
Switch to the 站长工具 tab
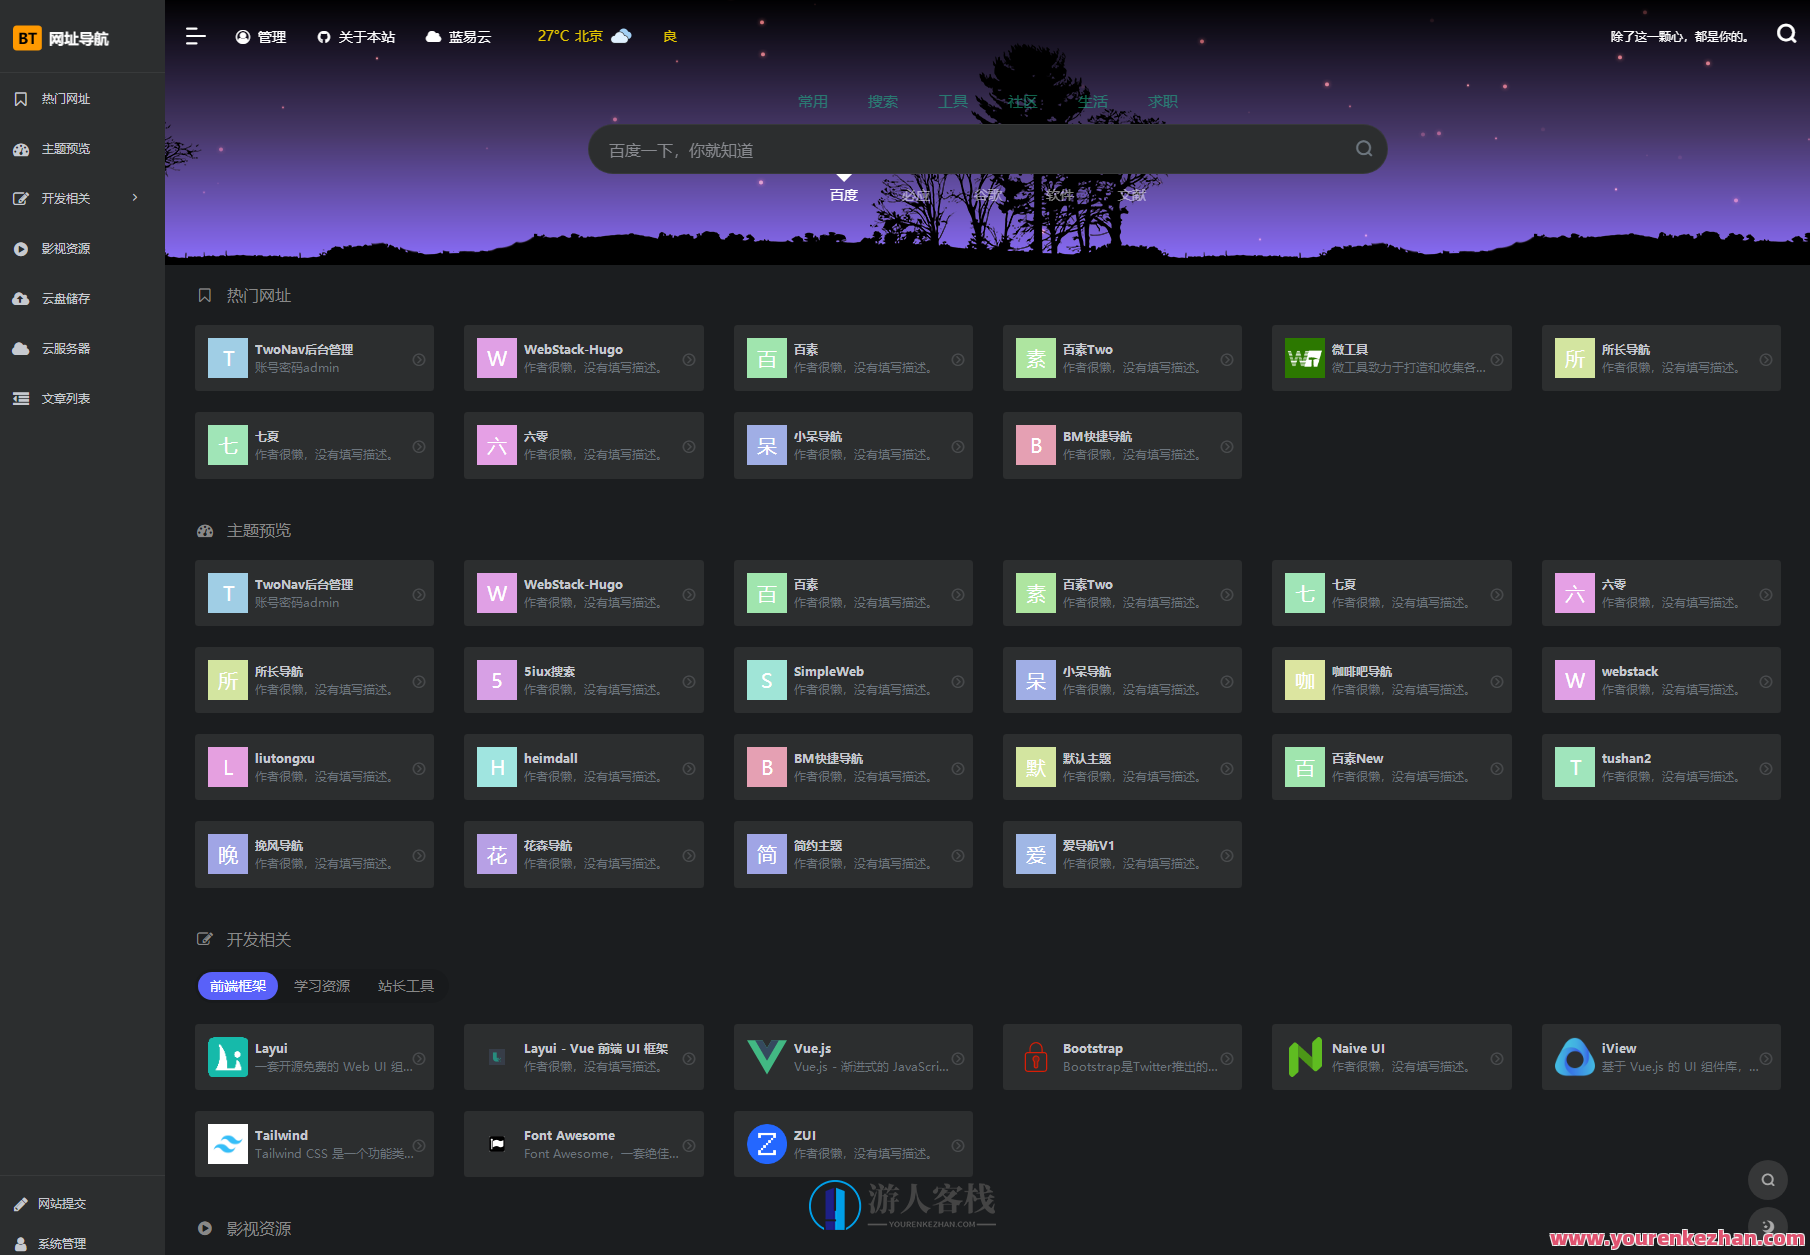click(x=405, y=986)
